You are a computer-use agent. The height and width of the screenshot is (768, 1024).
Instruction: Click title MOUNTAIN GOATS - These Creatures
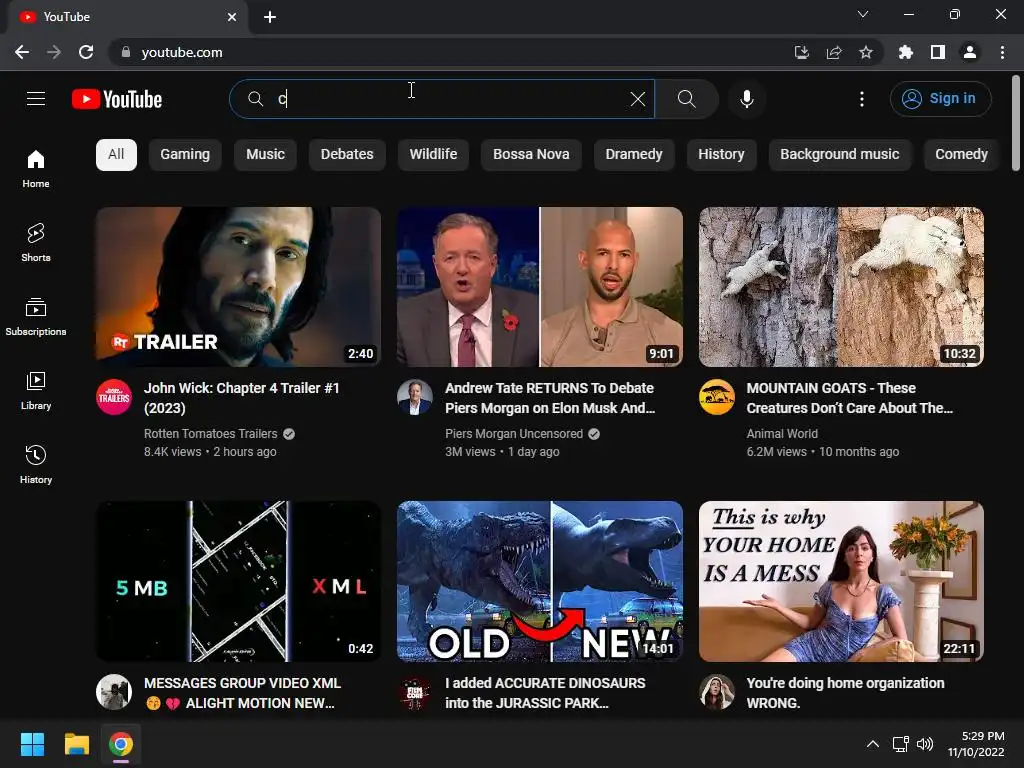850,398
